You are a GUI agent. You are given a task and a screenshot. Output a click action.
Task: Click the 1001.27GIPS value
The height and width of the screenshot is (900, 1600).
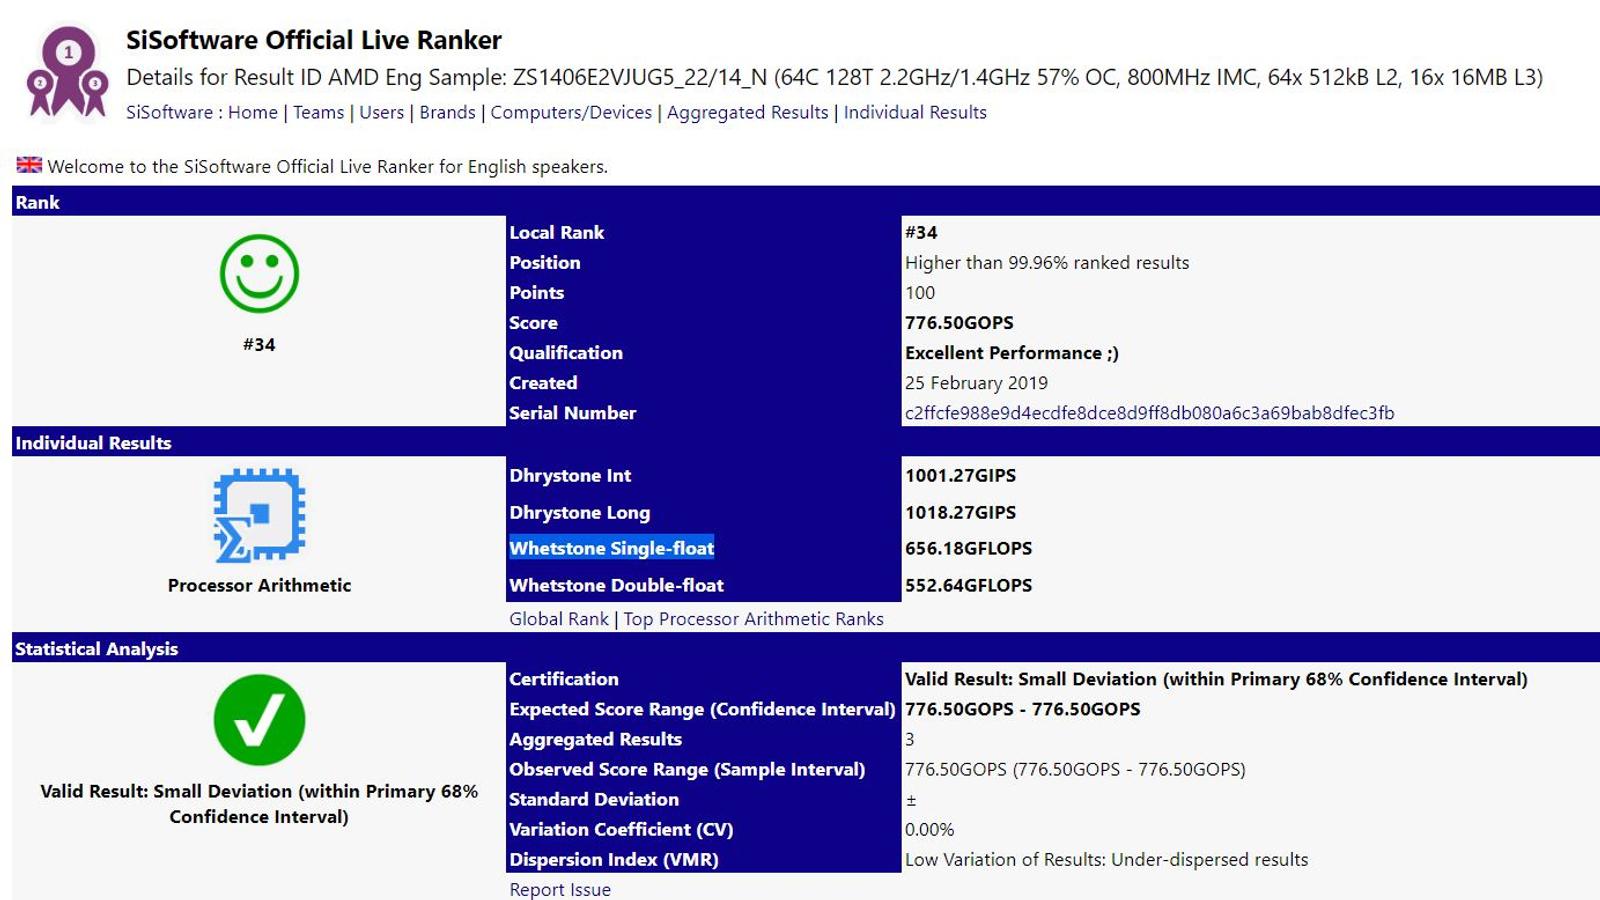(x=961, y=476)
